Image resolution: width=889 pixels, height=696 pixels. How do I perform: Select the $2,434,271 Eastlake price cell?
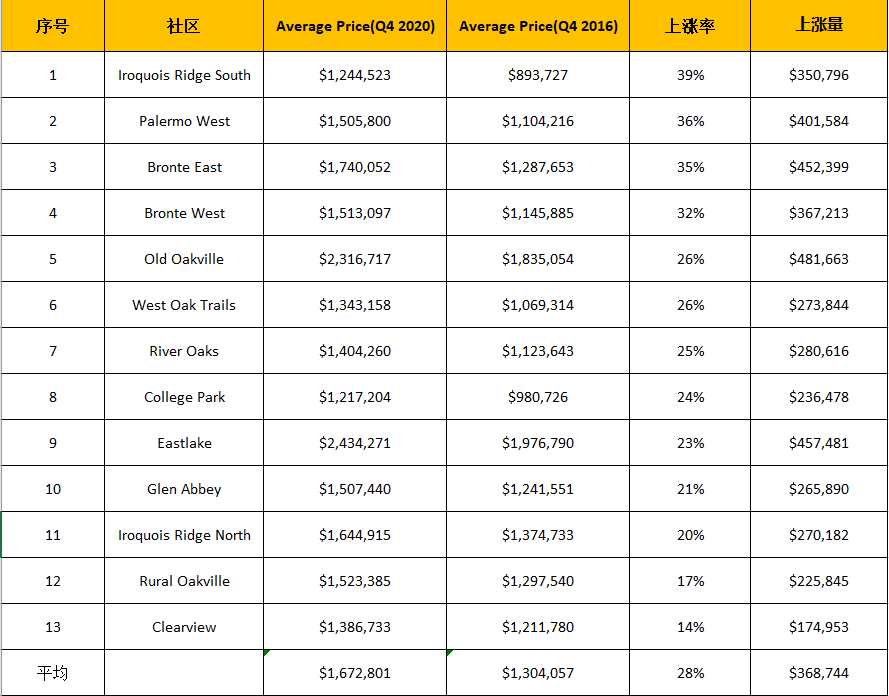(355, 443)
